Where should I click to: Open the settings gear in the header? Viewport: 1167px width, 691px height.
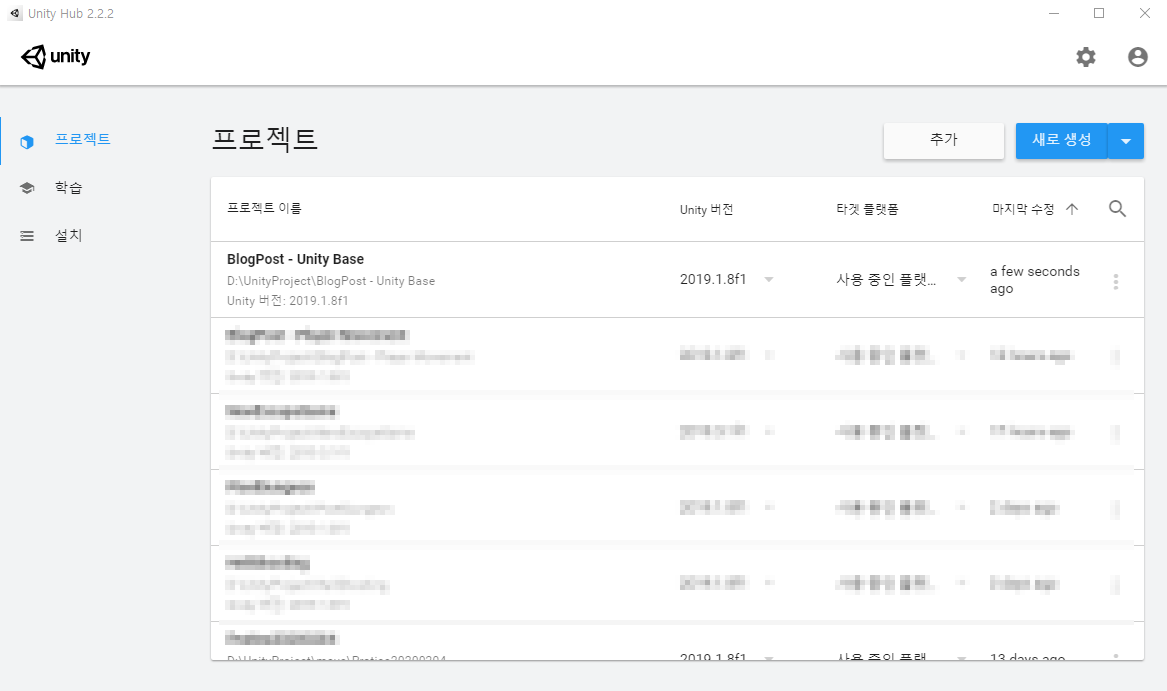click(x=1086, y=57)
